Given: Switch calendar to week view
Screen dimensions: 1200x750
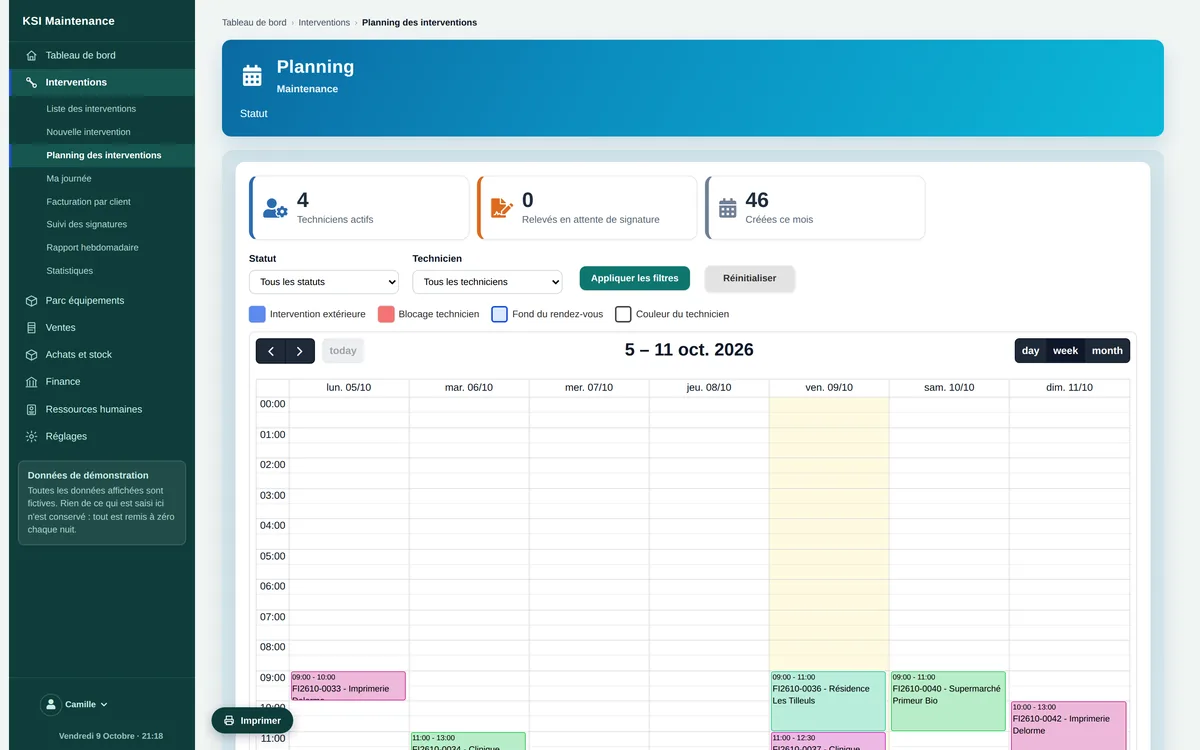Looking at the screenshot, I should (x=1066, y=351).
